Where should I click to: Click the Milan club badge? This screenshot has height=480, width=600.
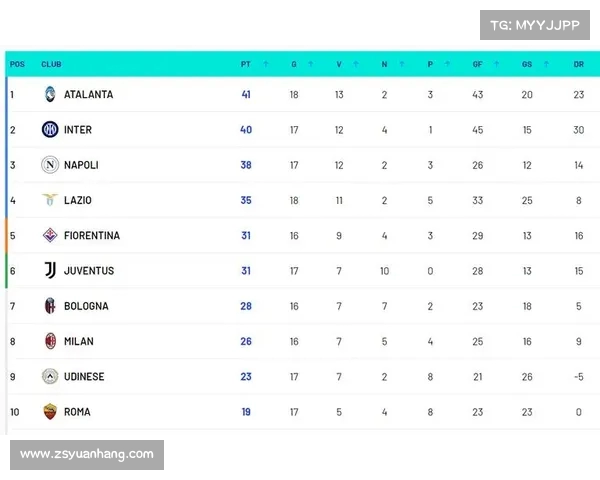tap(50, 341)
